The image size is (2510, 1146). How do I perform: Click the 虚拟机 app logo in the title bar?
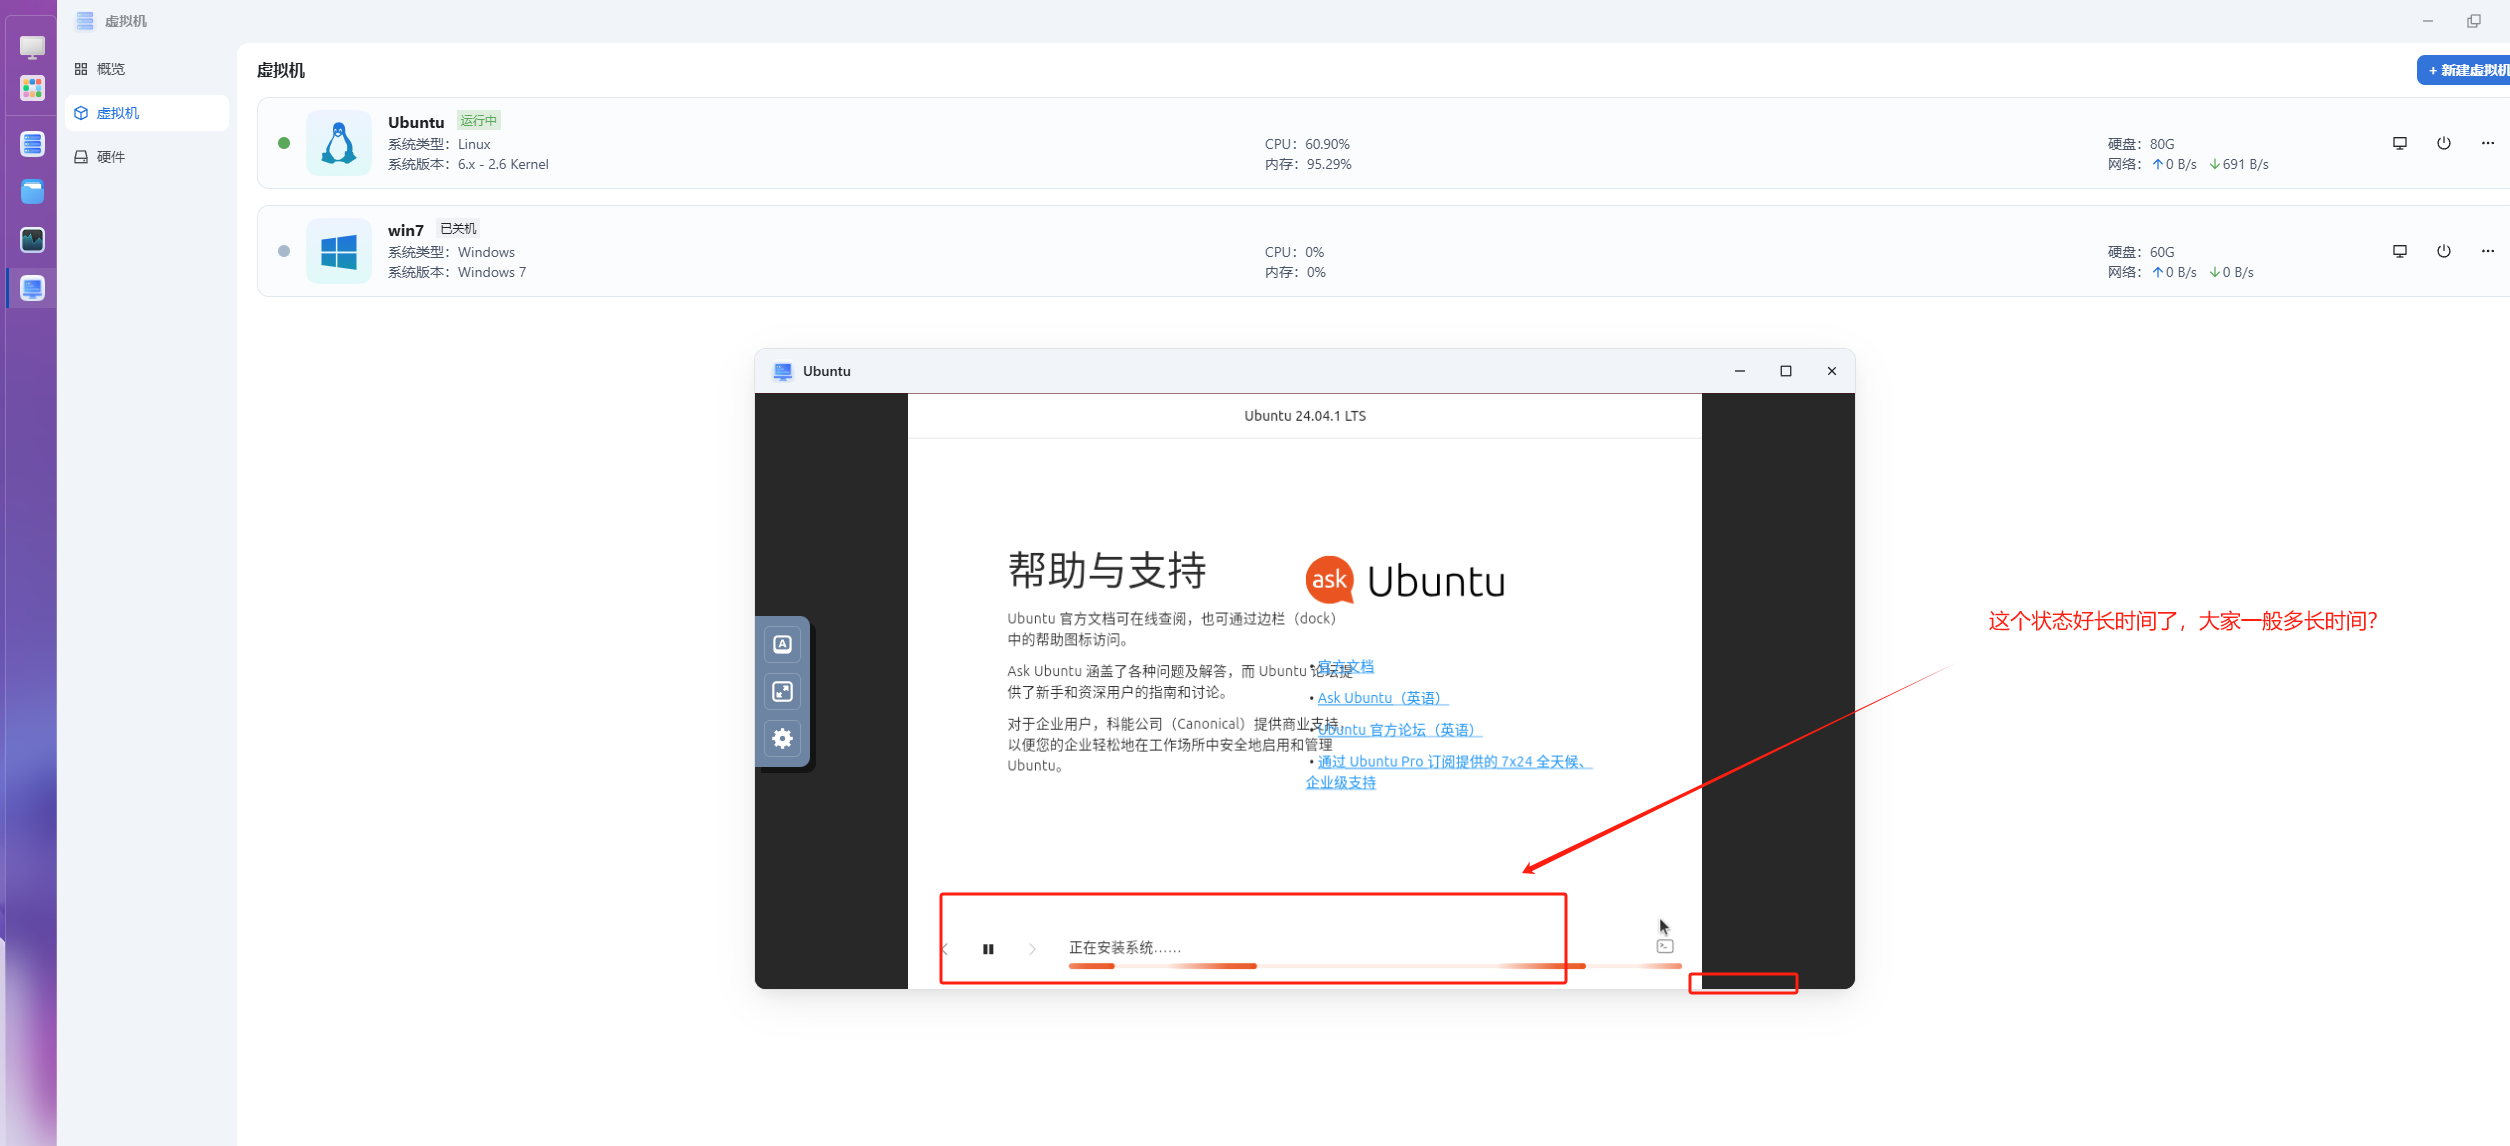[85, 21]
